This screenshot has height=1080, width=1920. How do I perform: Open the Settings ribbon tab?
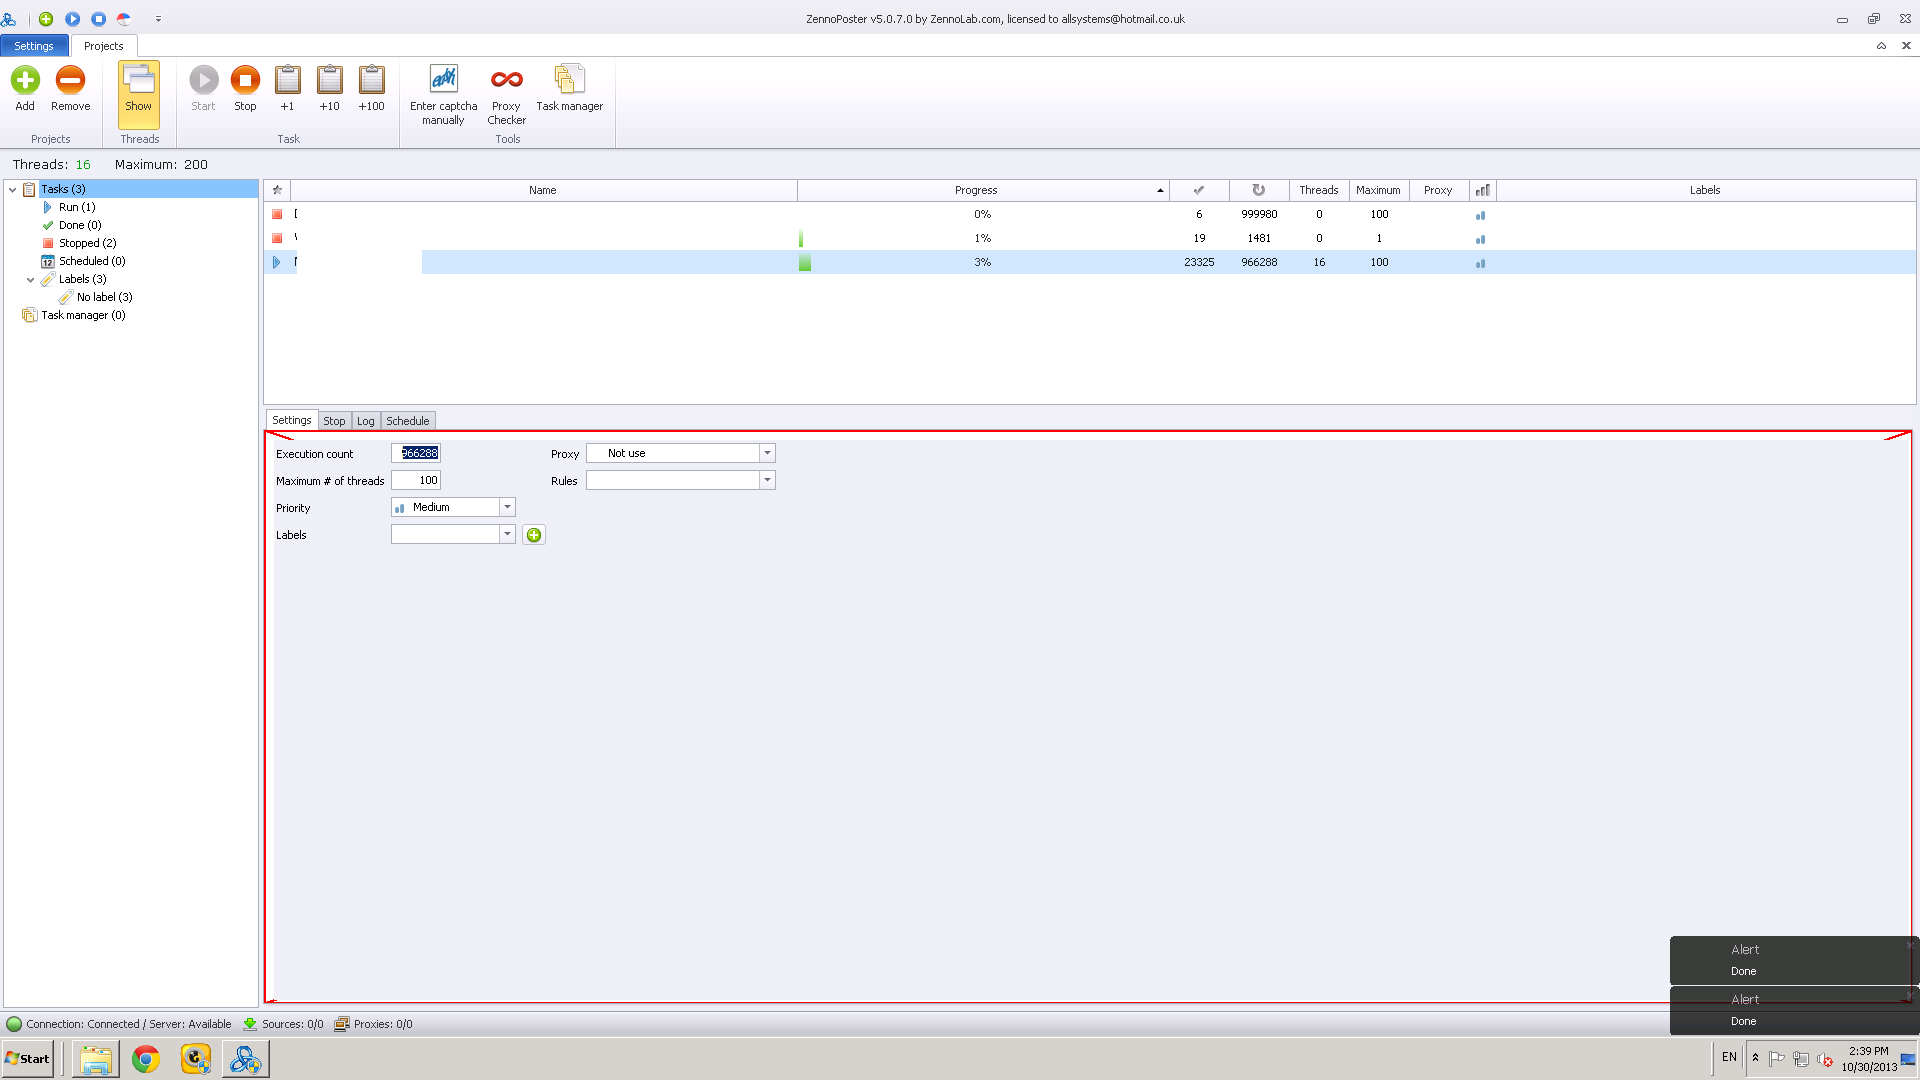pos(34,46)
